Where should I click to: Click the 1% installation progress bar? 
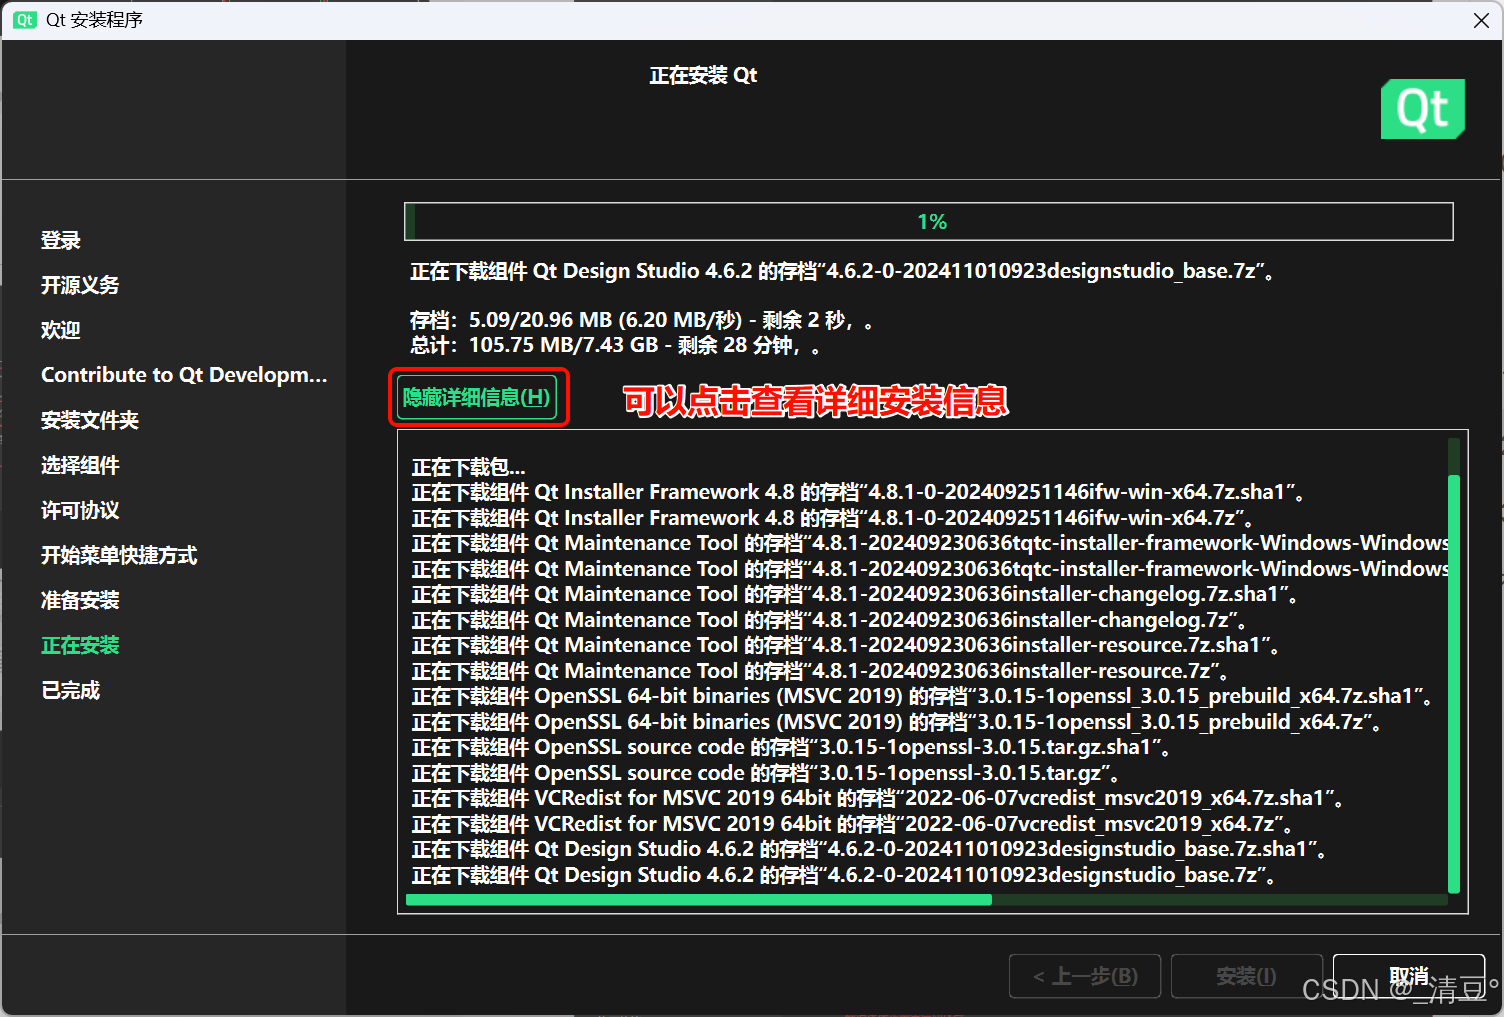(x=928, y=222)
